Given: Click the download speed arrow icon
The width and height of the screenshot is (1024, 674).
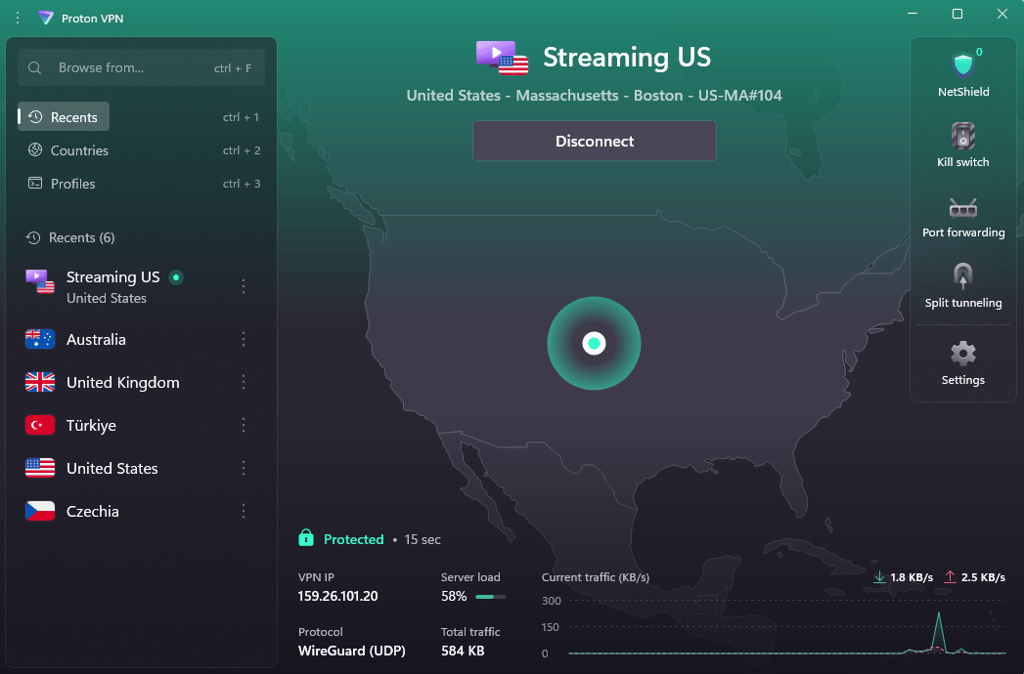Looking at the screenshot, I should click(x=879, y=577).
